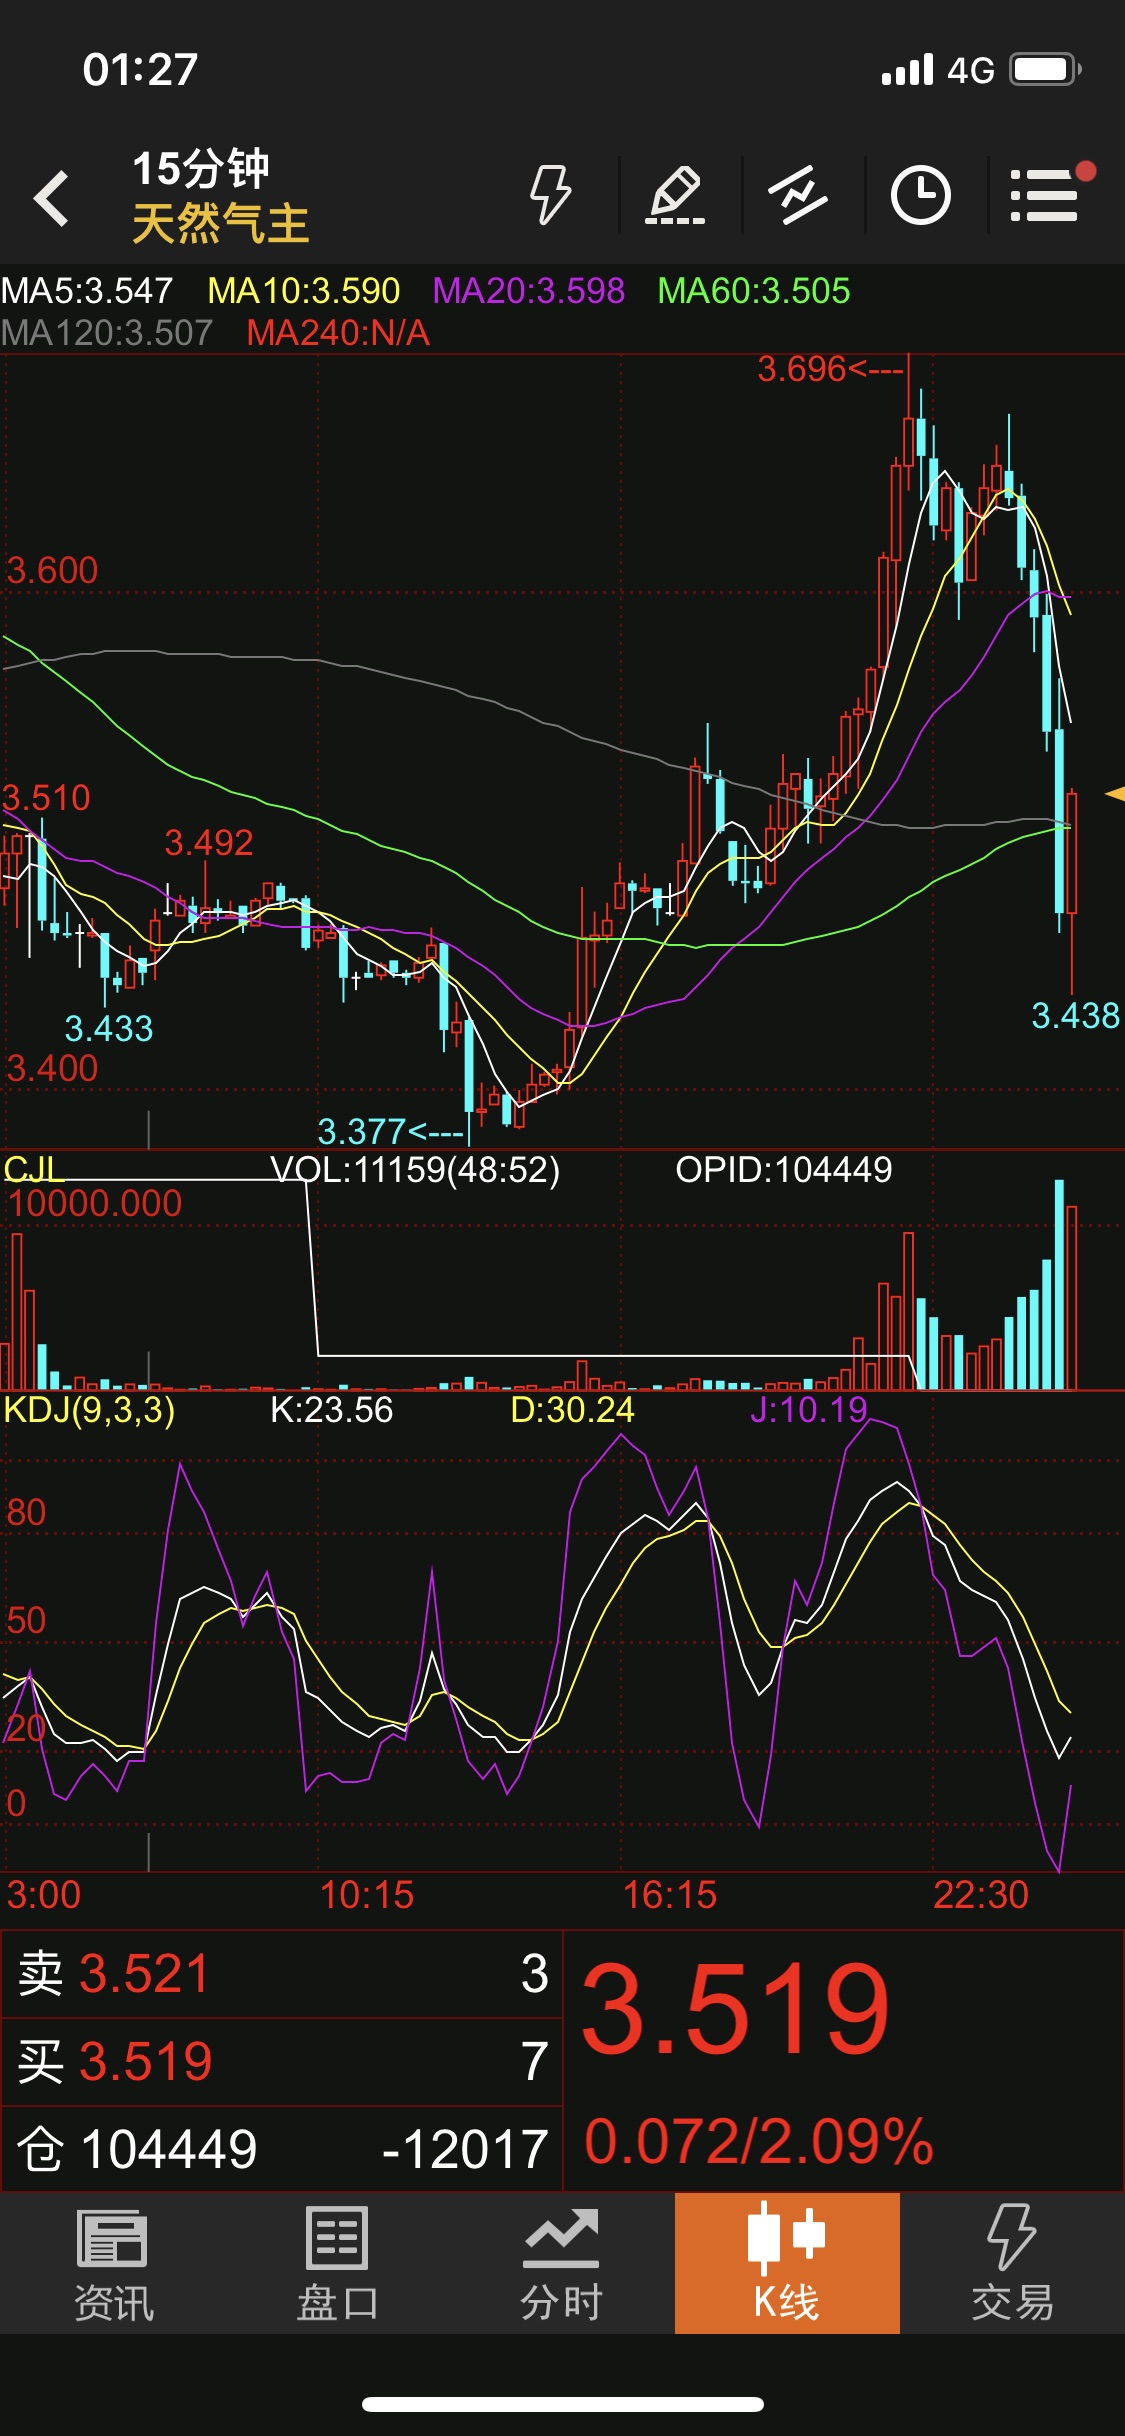
Task: Tap the 3.696 high price marker
Action: click(x=830, y=370)
